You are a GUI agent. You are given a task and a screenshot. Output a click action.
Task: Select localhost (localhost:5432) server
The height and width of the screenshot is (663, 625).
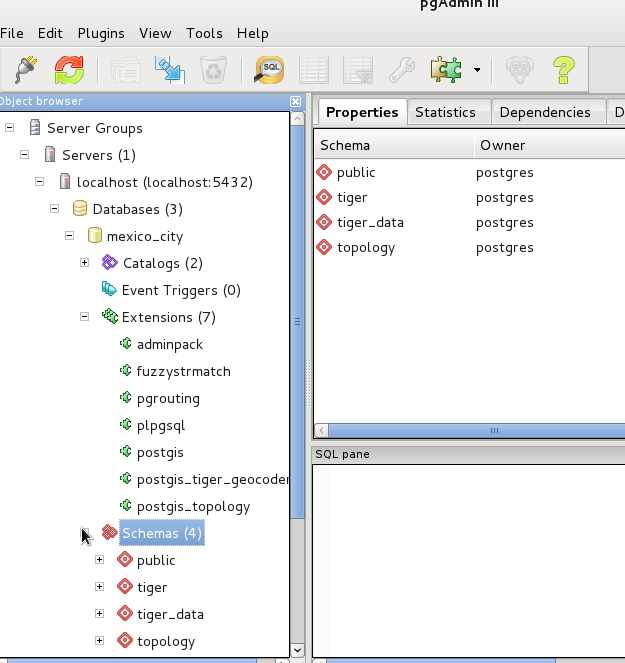point(165,182)
